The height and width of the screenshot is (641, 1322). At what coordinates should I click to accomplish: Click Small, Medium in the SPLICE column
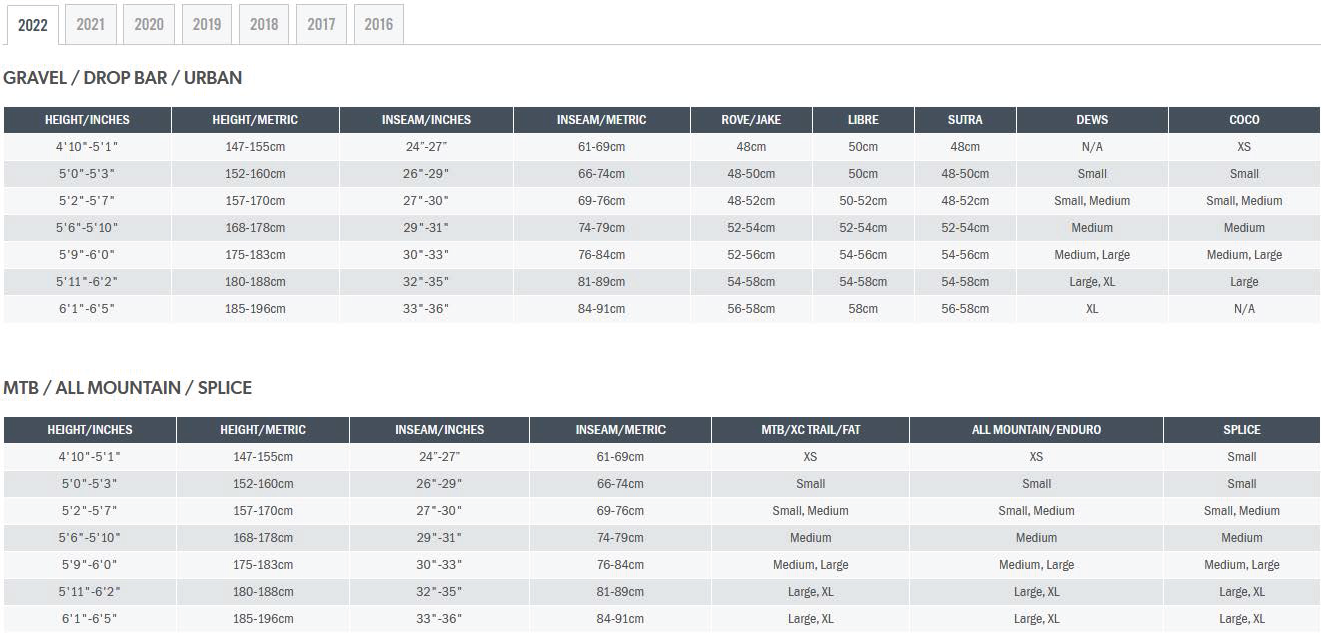point(1241,511)
